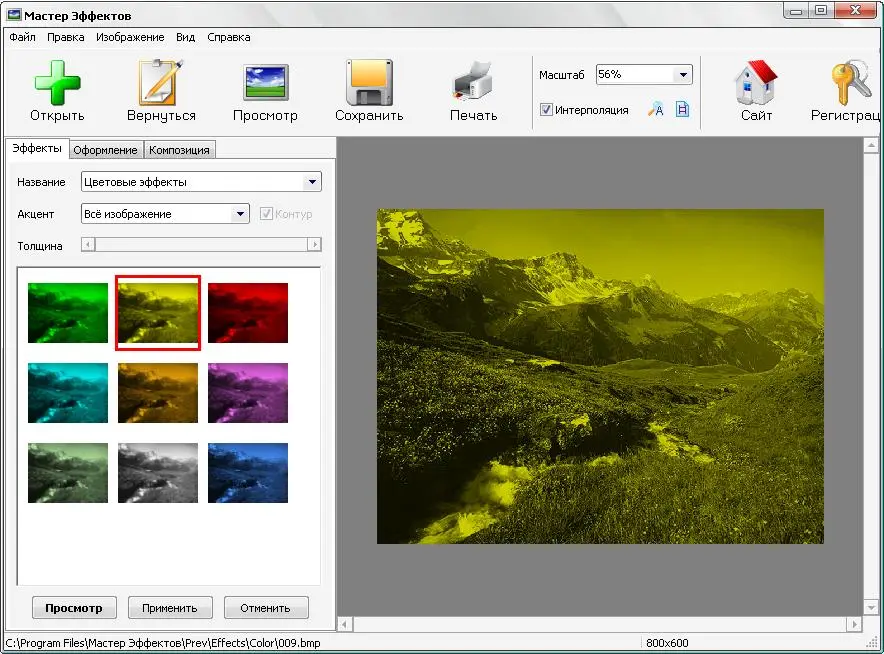Expand the Масштаб 56% dropdown

(x=683, y=75)
